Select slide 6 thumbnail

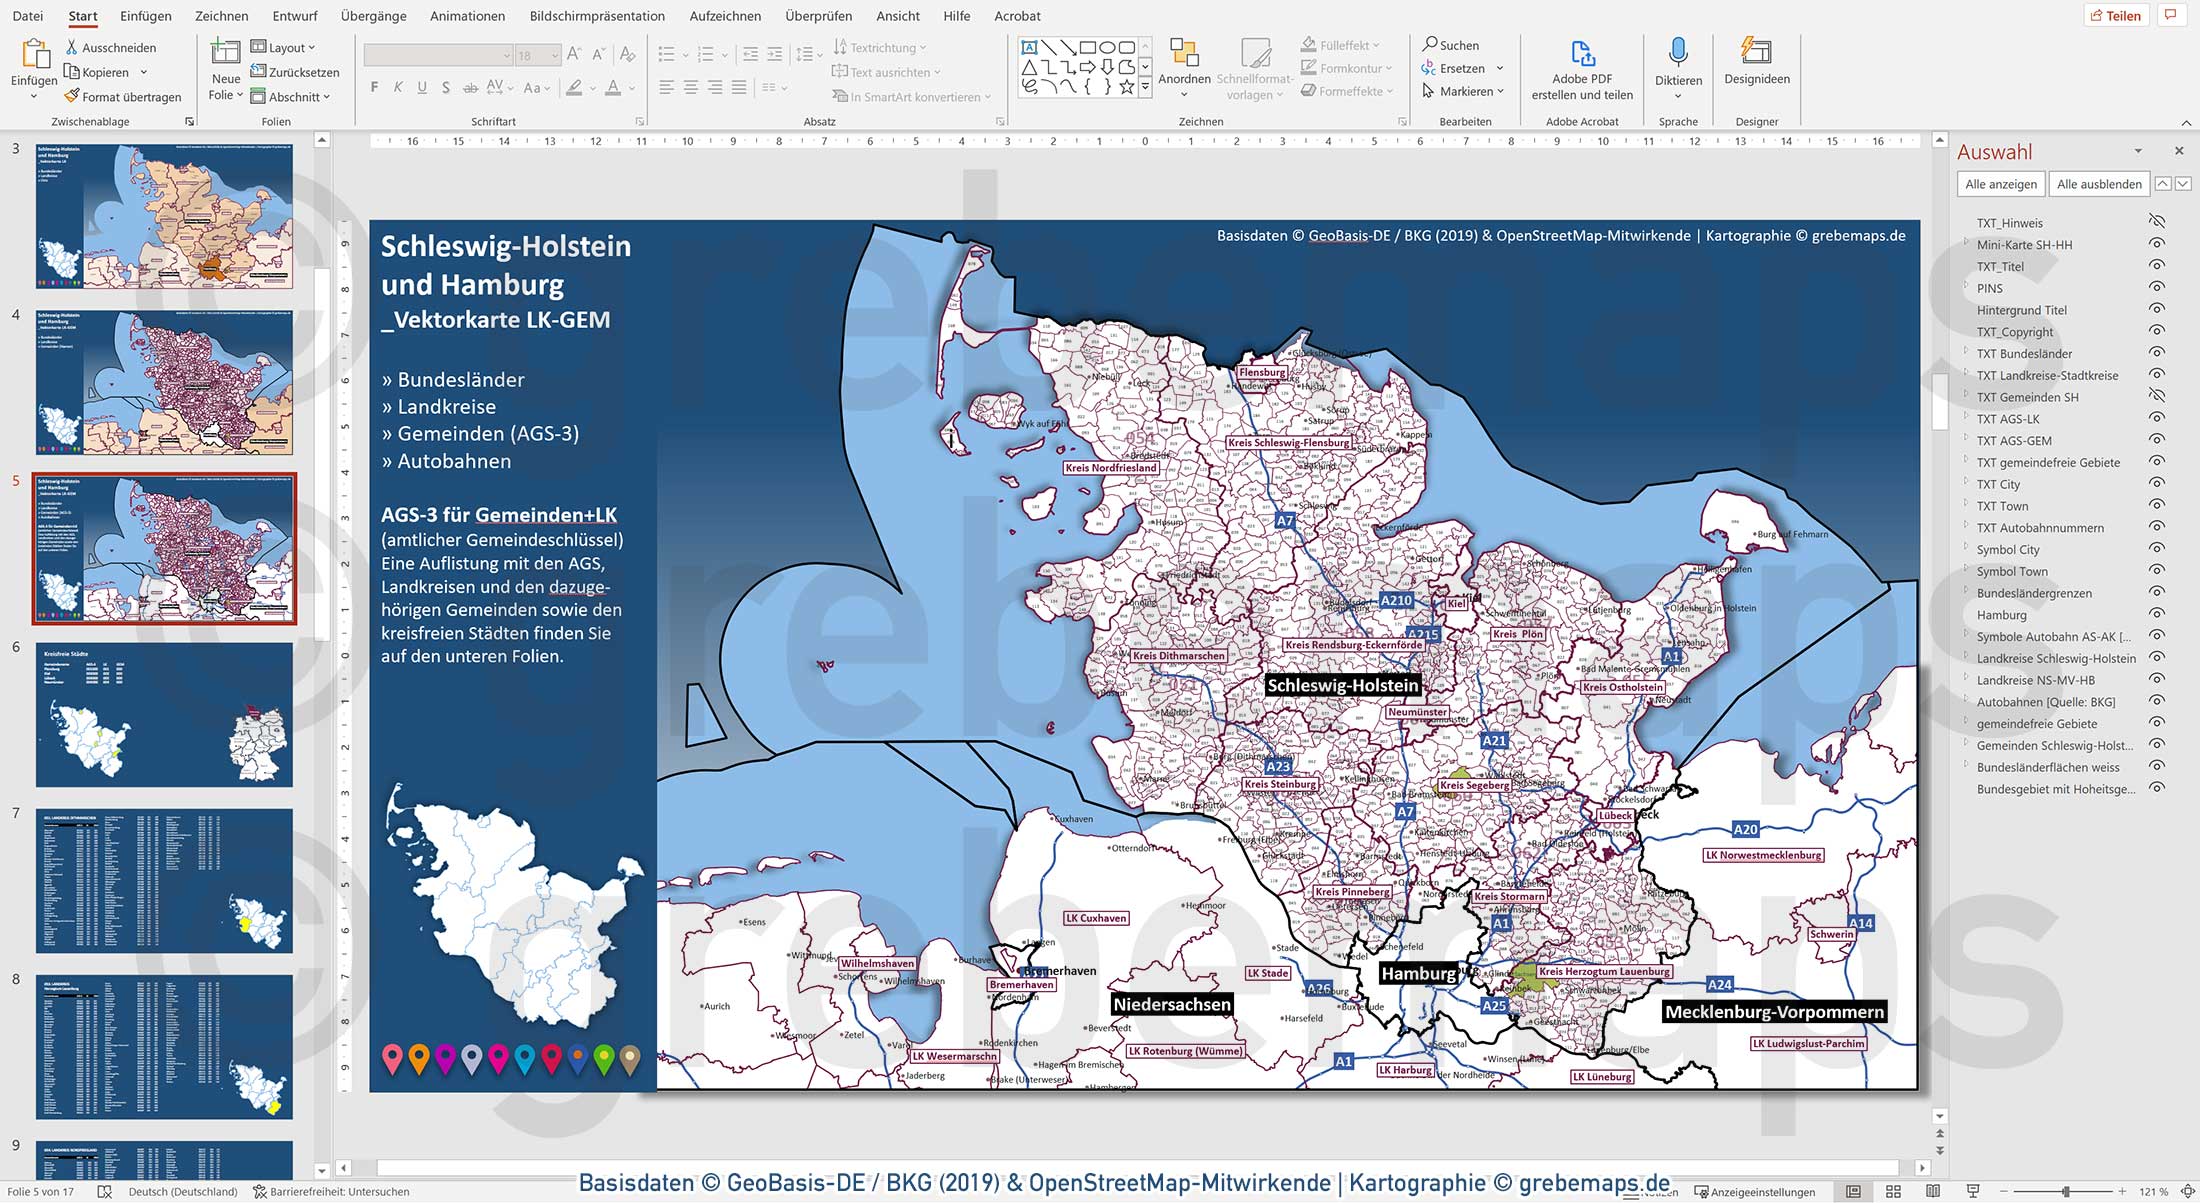(164, 714)
